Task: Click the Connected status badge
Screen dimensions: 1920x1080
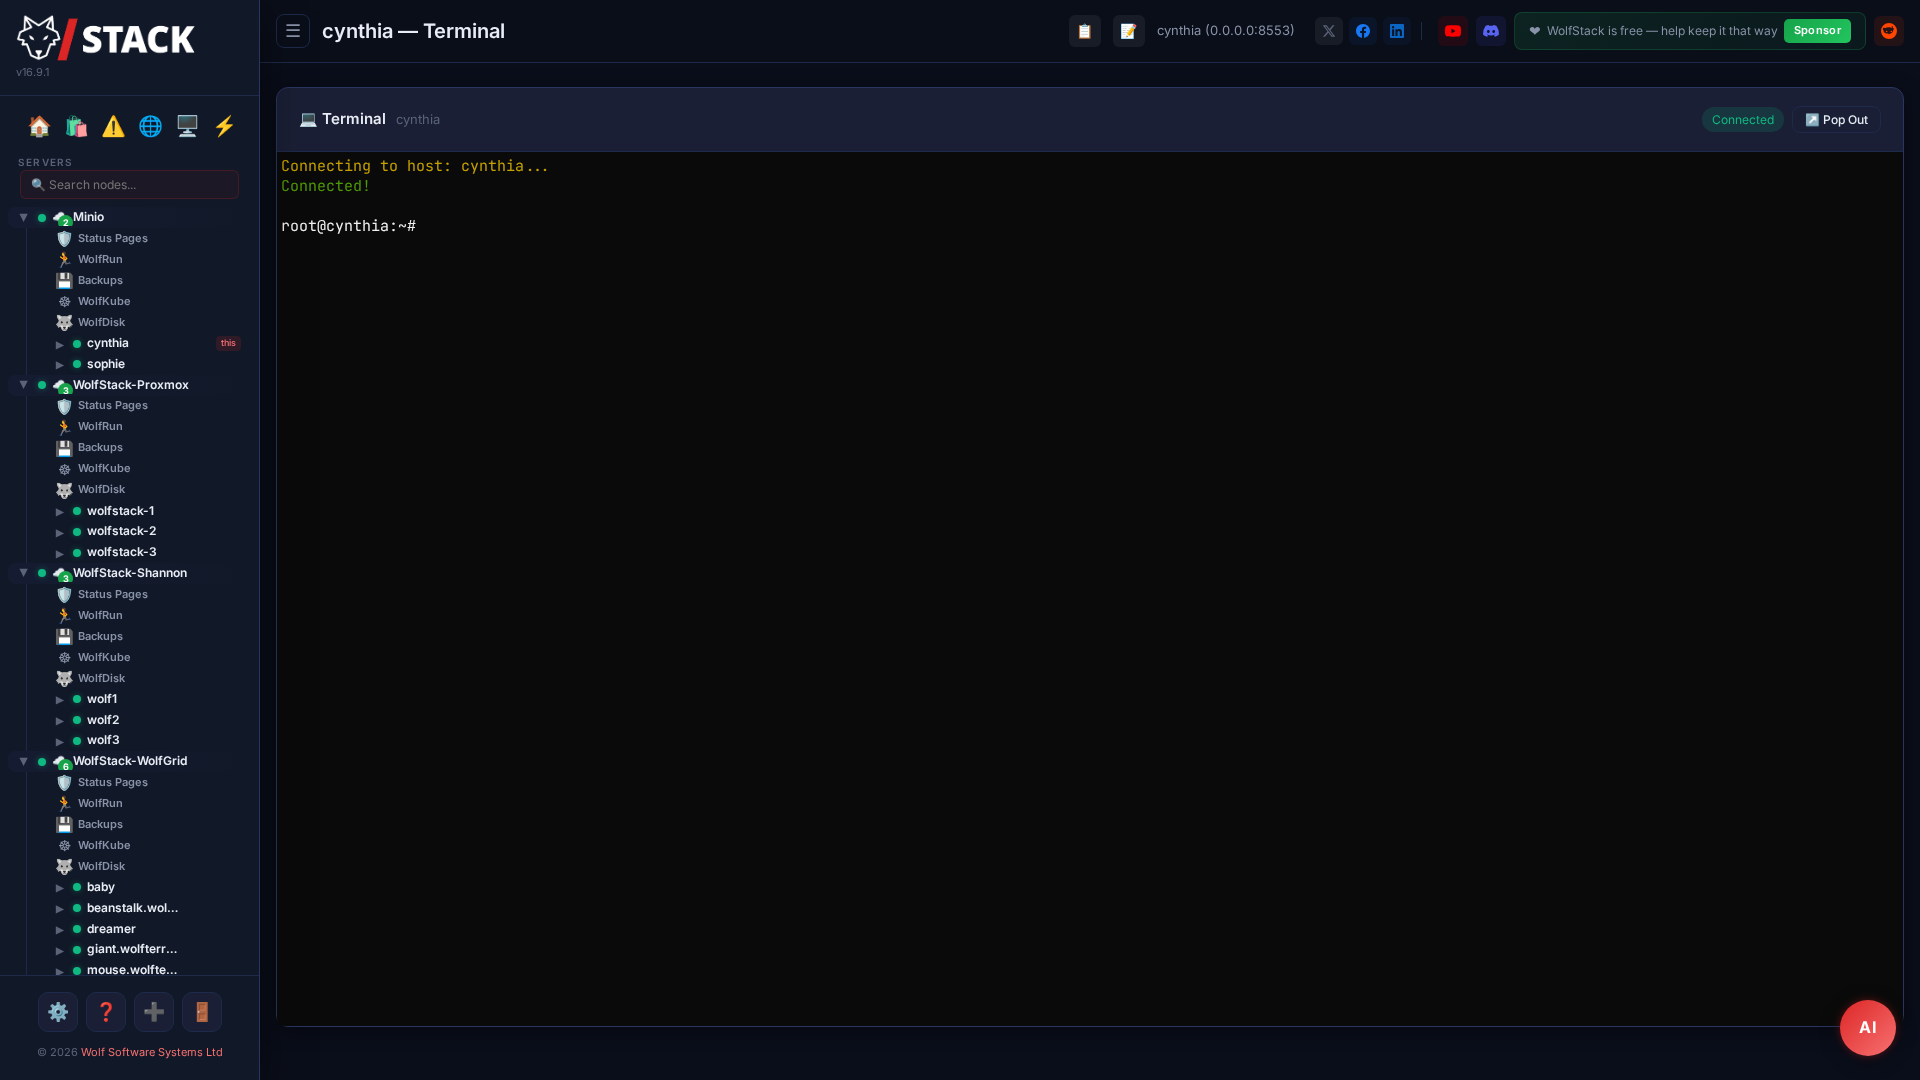Action: click(1742, 120)
